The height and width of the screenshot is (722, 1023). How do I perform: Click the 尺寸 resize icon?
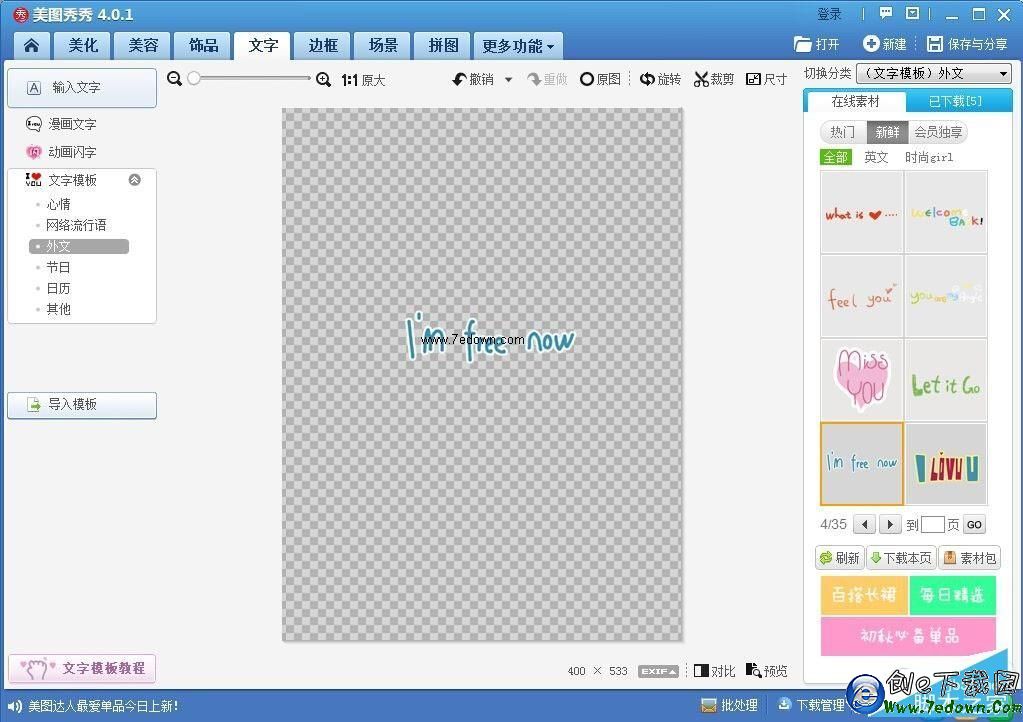pos(754,80)
